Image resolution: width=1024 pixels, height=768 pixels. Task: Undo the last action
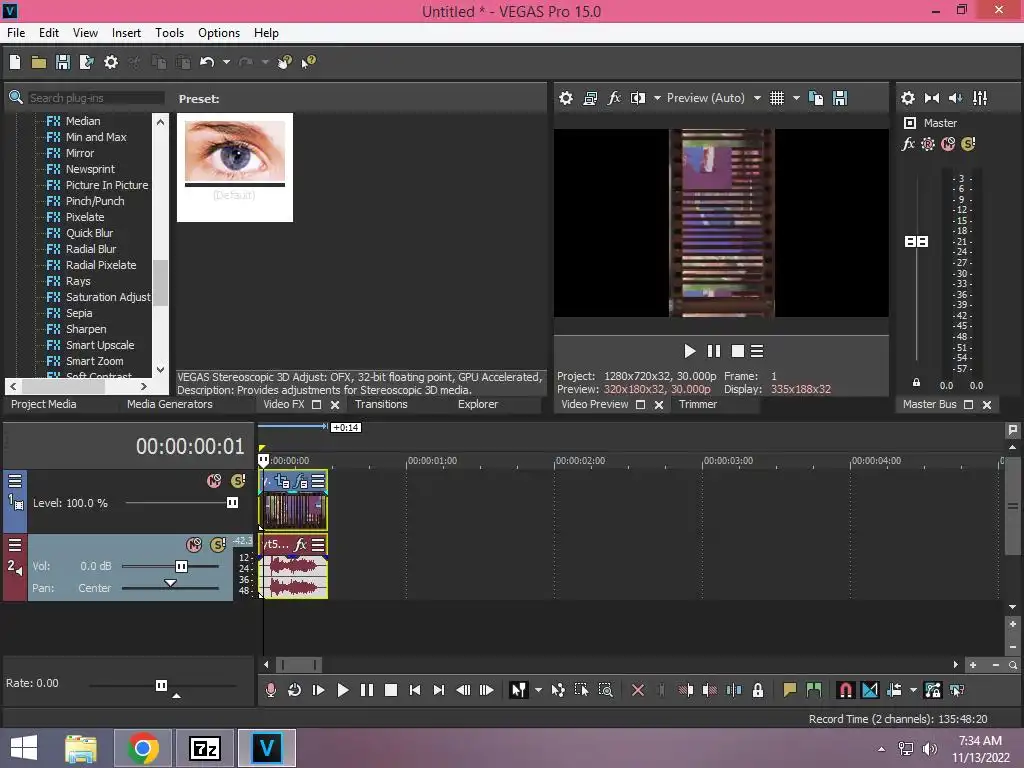click(x=207, y=62)
